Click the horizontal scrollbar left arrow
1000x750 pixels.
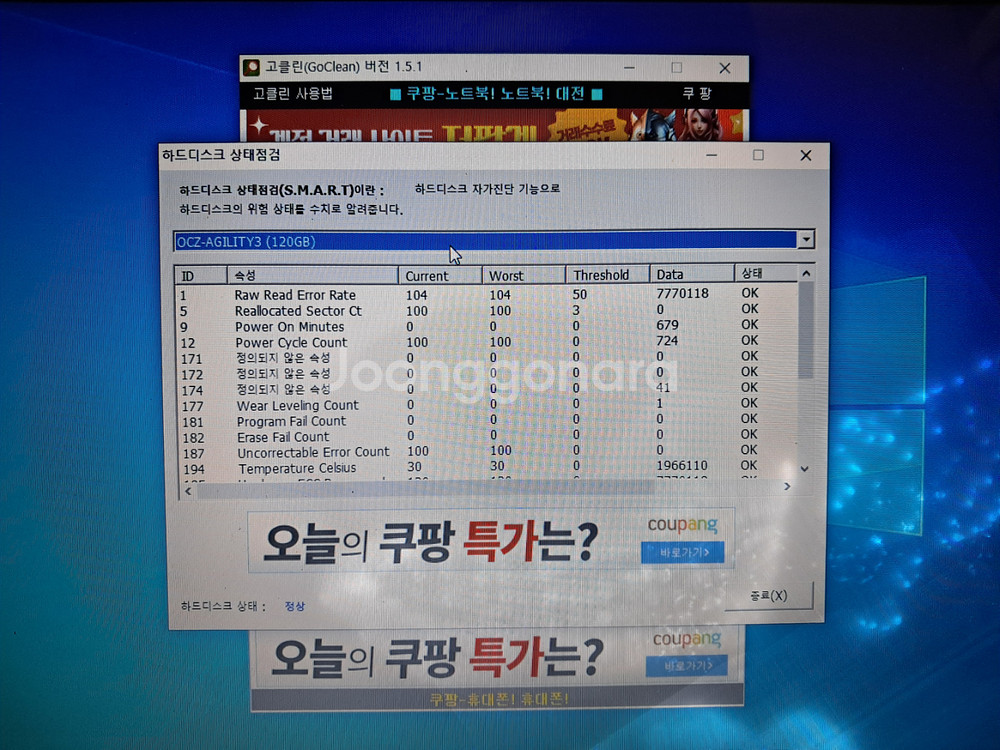188,491
